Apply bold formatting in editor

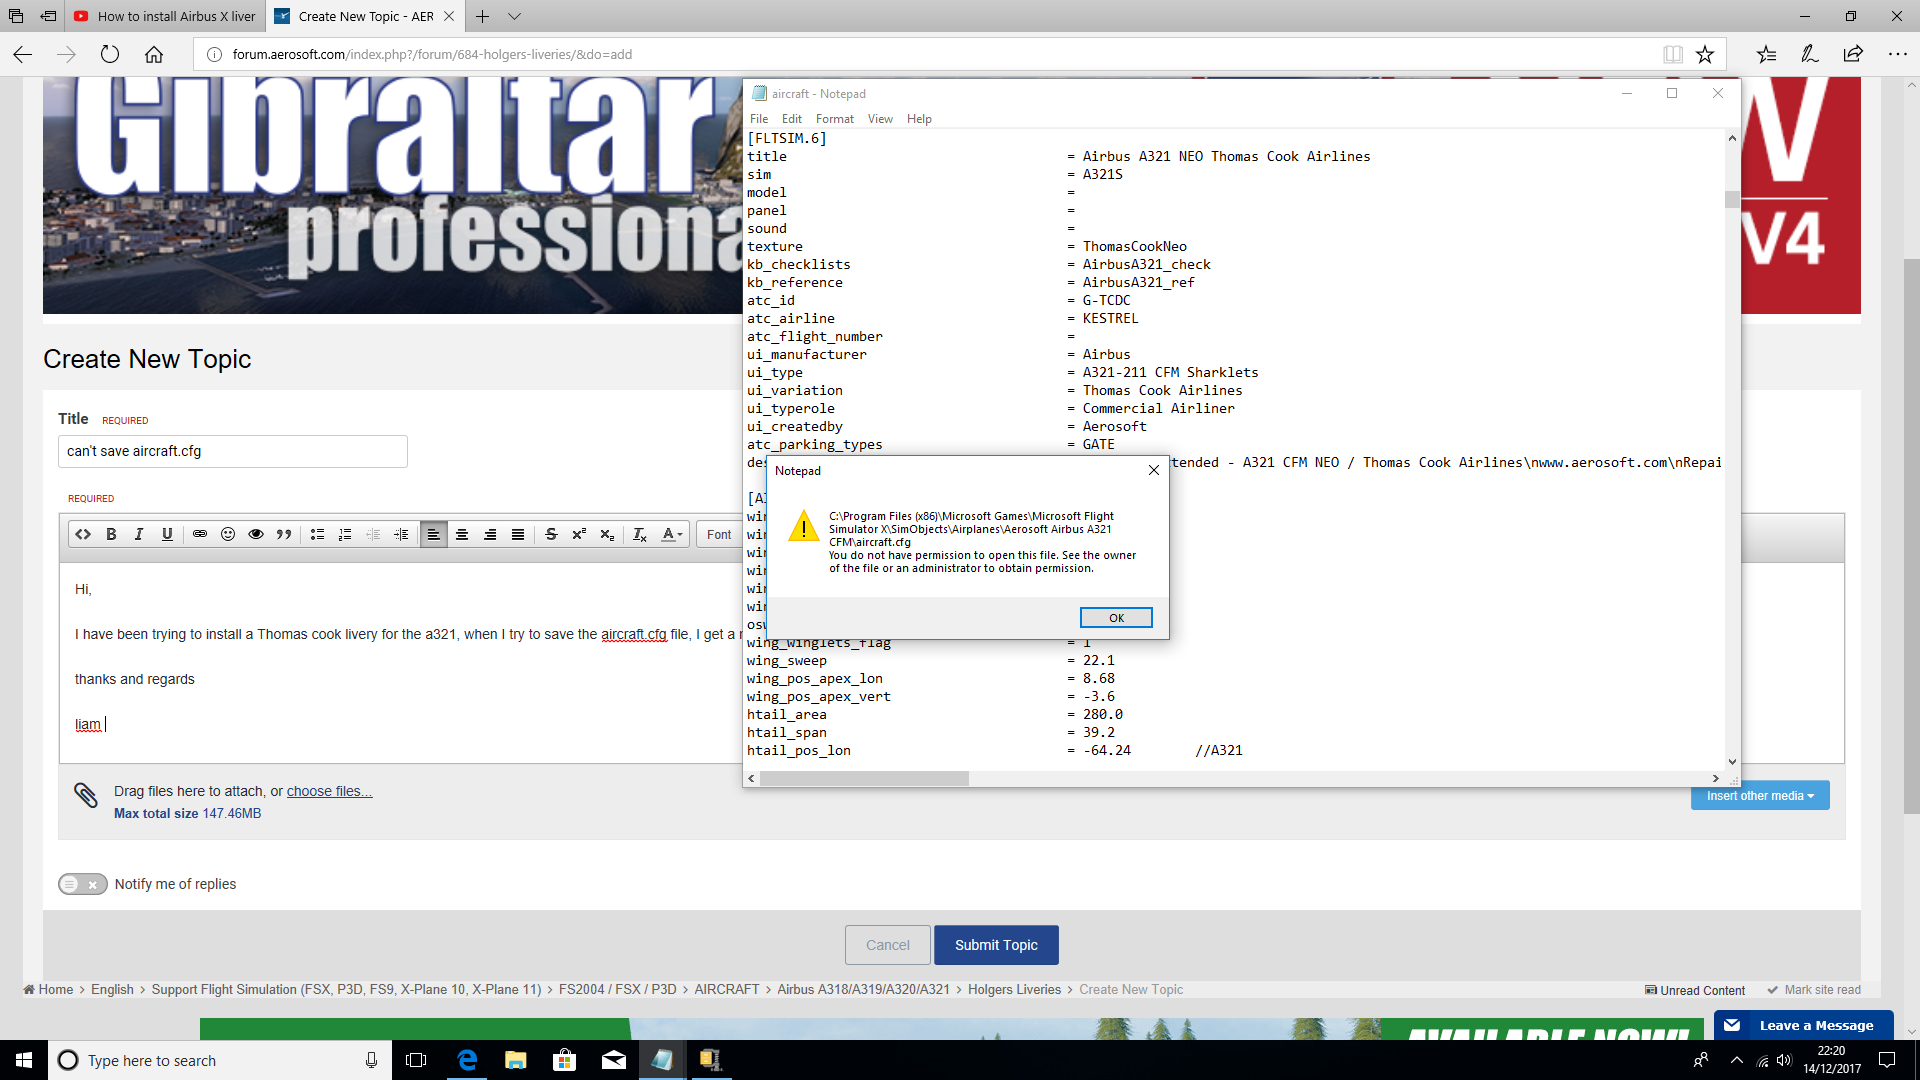pyautogui.click(x=111, y=535)
